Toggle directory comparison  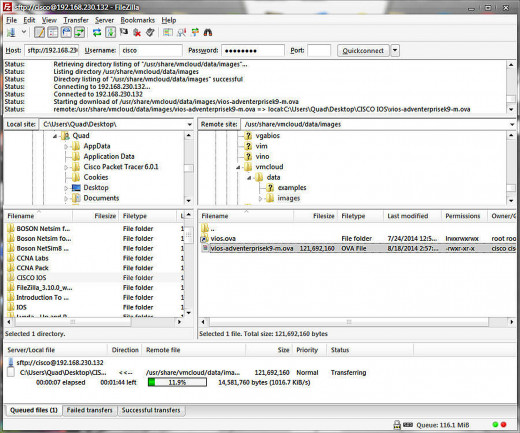(181, 32)
